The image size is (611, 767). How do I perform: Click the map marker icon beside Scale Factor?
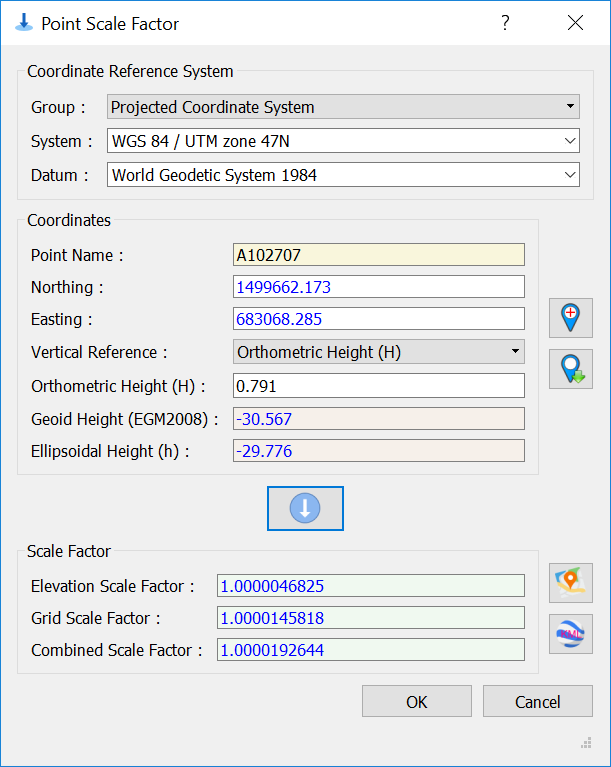tap(570, 583)
